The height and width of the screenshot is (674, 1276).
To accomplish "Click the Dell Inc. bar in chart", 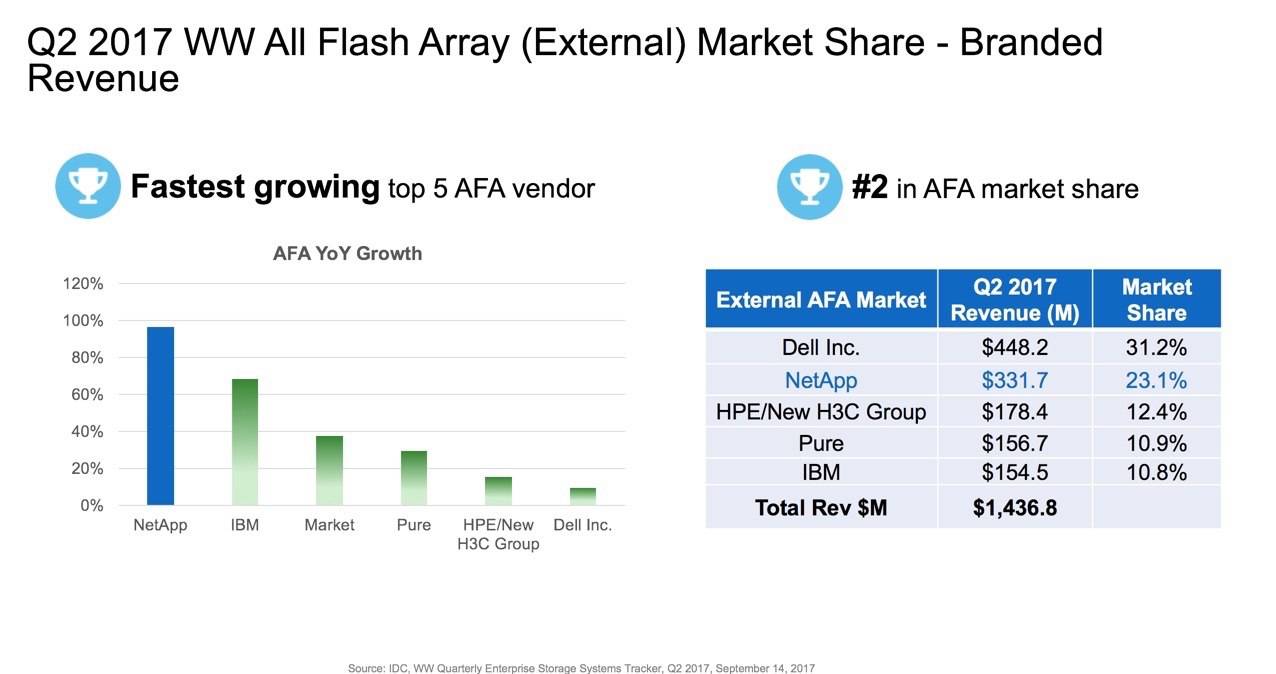I will [583, 496].
